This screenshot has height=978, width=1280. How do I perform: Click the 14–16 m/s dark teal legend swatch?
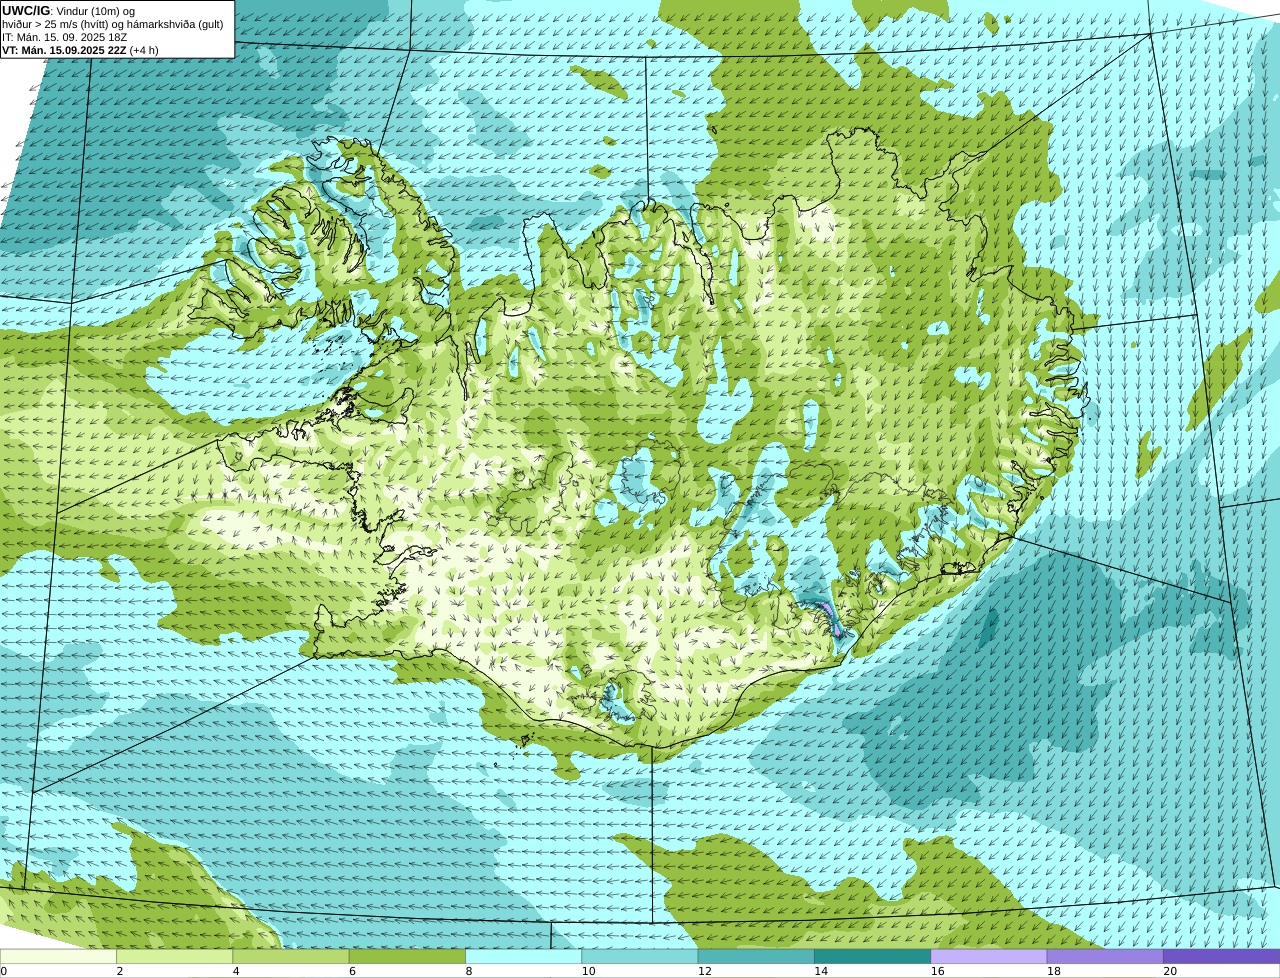tap(872, 956)
